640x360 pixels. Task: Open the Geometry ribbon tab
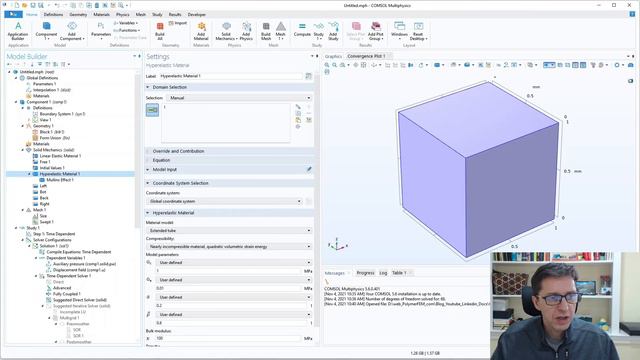click(x=78, y=15)
